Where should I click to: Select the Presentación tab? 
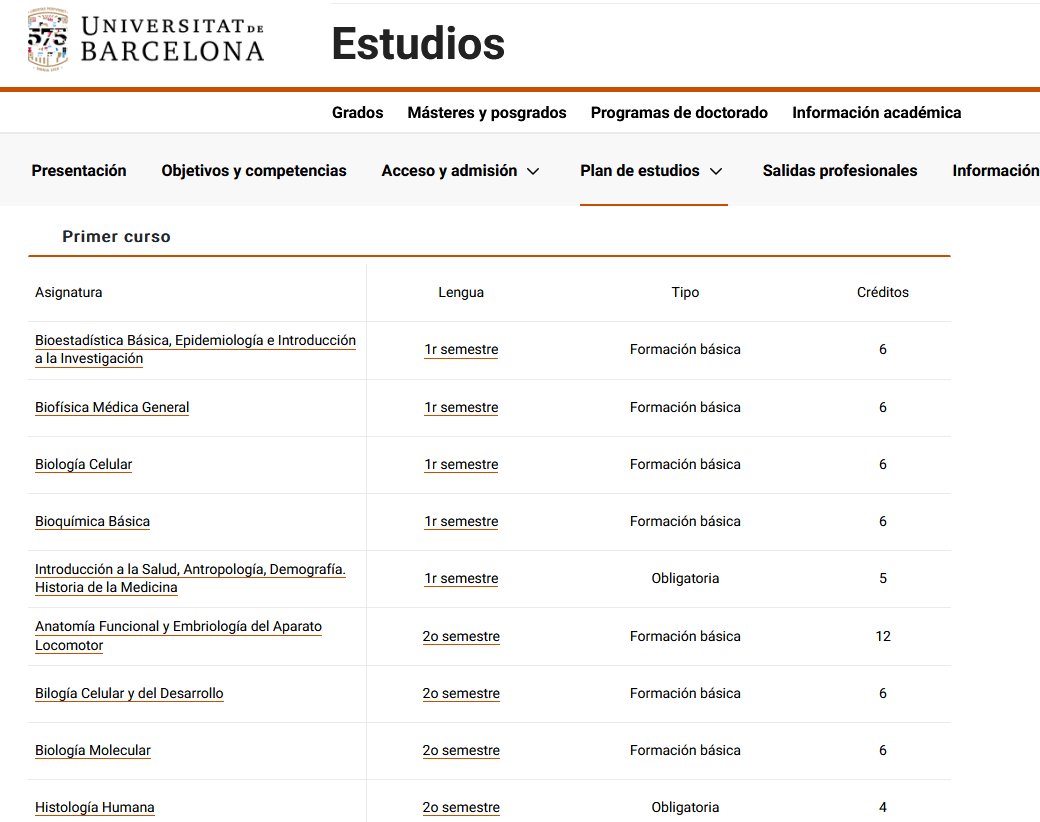[79, 171]
